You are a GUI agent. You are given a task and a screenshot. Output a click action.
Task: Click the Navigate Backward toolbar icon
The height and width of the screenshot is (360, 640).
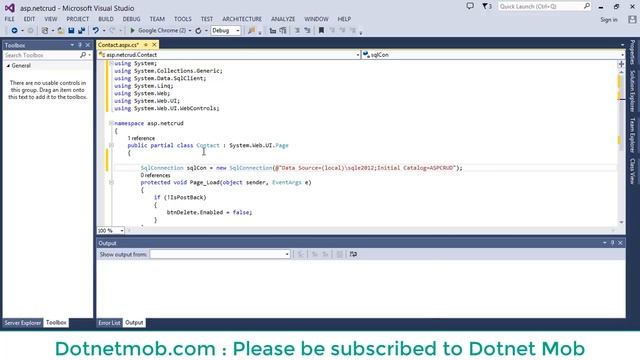(x=14, y=31)
